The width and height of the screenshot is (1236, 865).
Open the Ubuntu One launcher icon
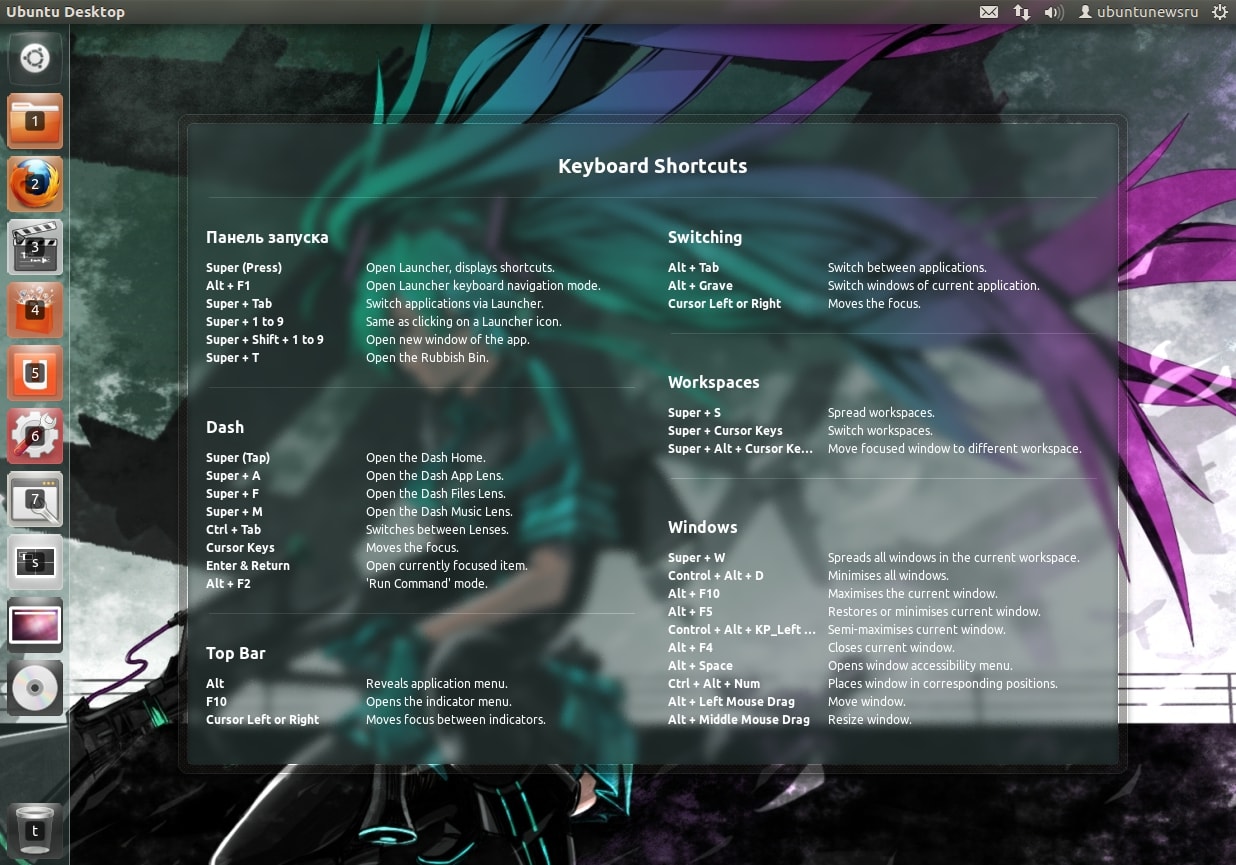pyautogui.click(x=35, y=373)
